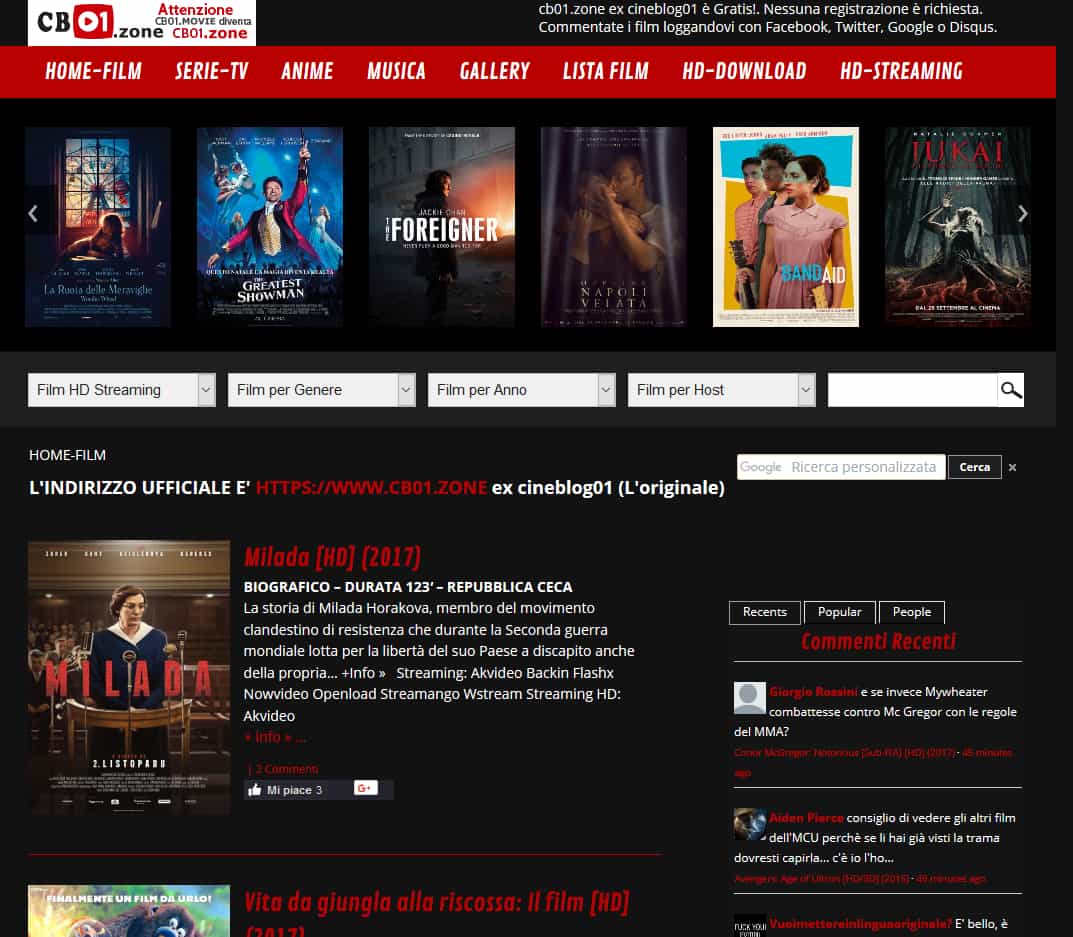Open ANIME menu item
The image size is (1073, 937).
coord(307,71)
